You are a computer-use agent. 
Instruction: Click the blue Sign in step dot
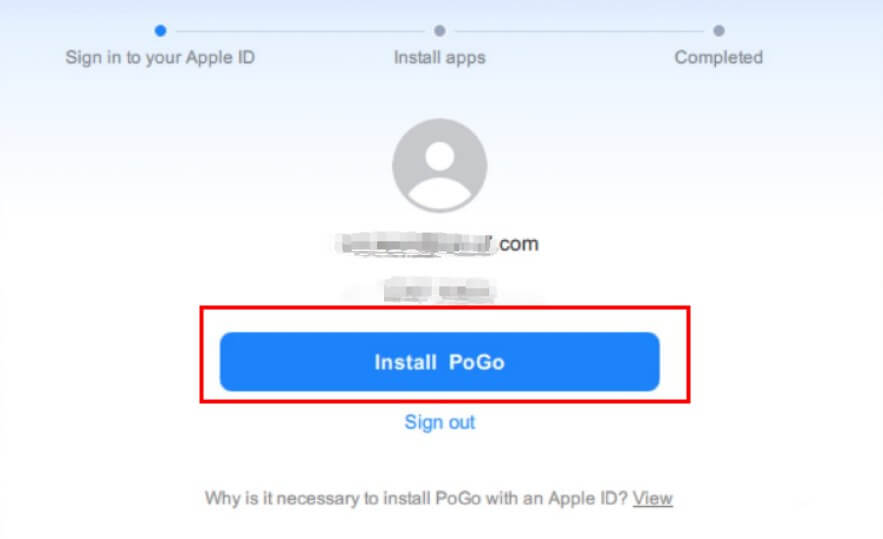click(160, 30)
